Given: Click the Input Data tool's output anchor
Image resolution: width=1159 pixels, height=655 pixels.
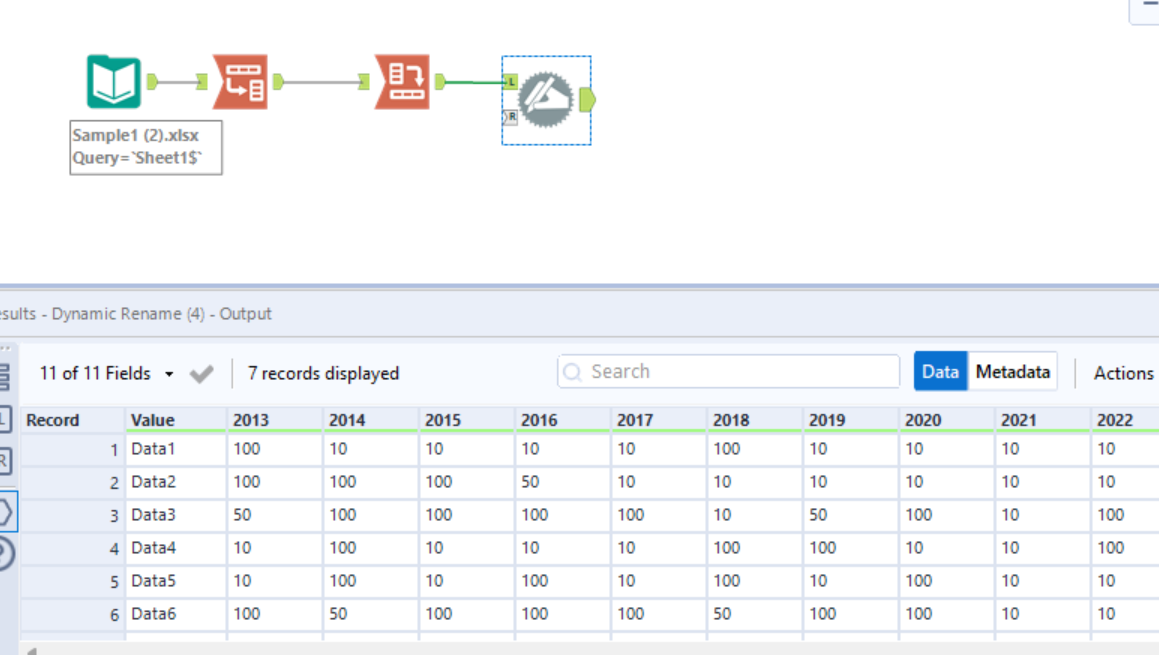Looking at the screenshot, I should (x=153, y=82).
